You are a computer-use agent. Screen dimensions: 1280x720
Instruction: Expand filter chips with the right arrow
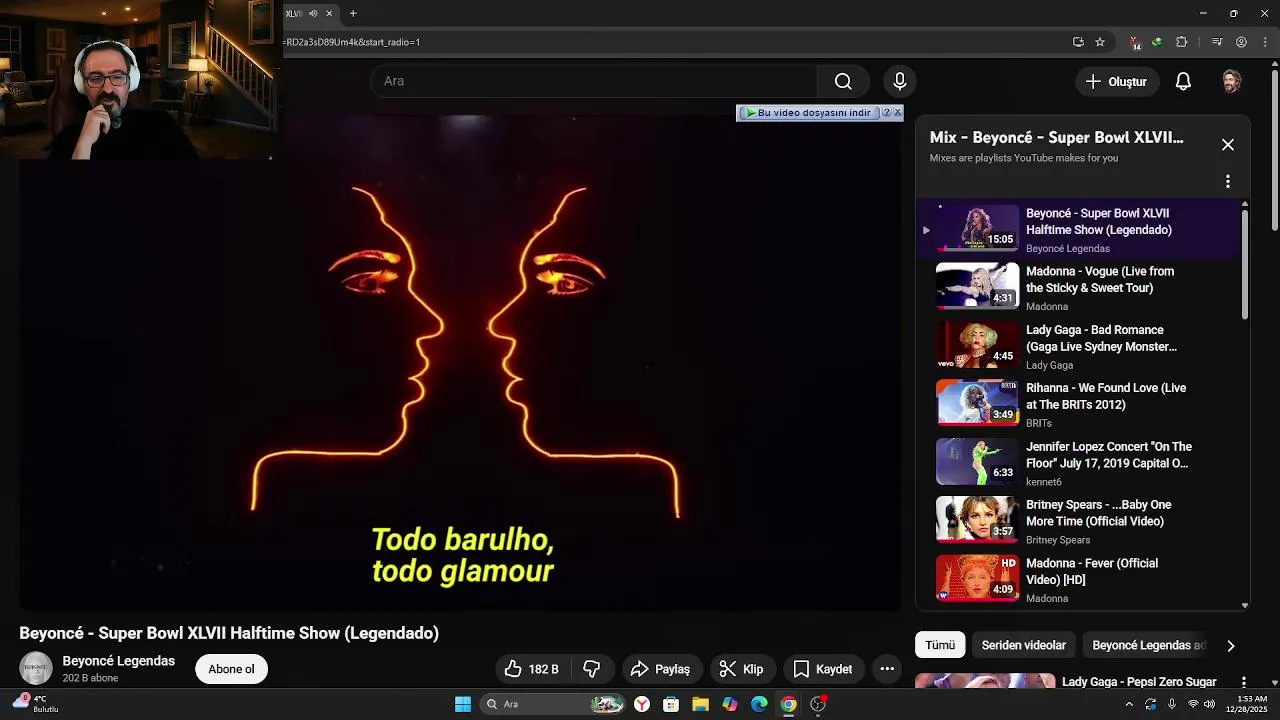click(x=1231, y=646)
